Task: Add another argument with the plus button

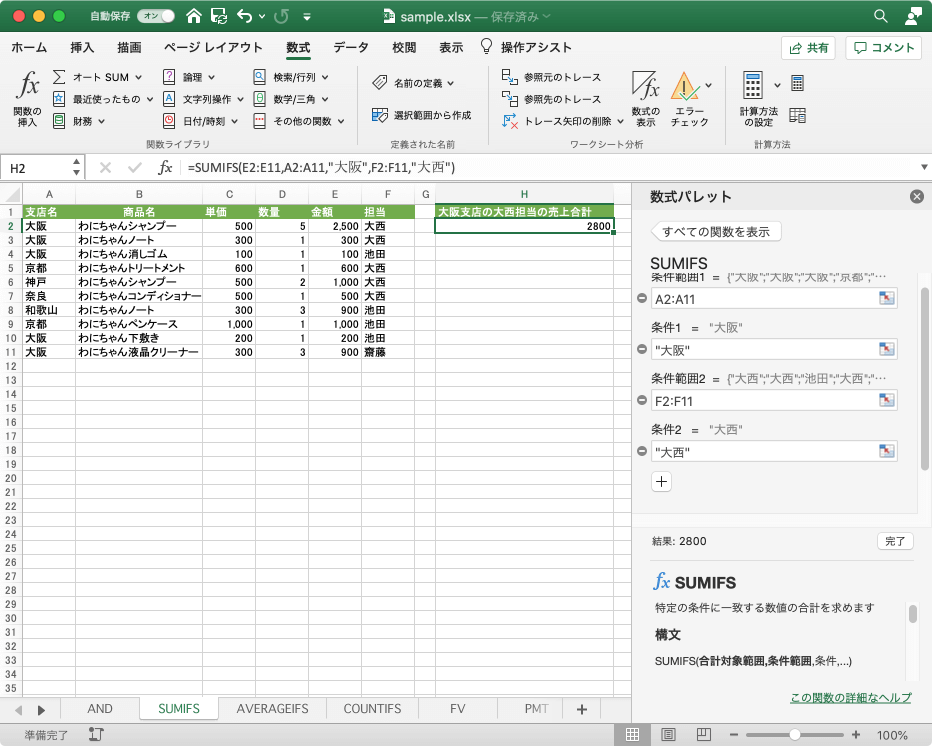Action: click(x=662, y=481)
